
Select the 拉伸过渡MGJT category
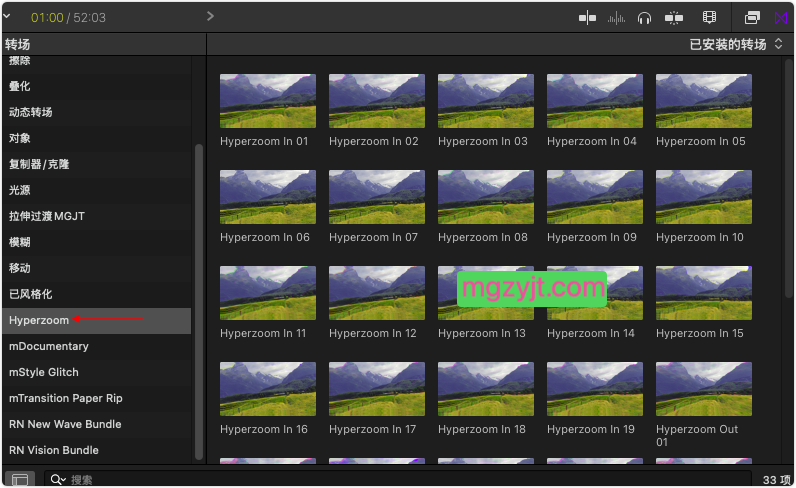[x=96, y=216]
